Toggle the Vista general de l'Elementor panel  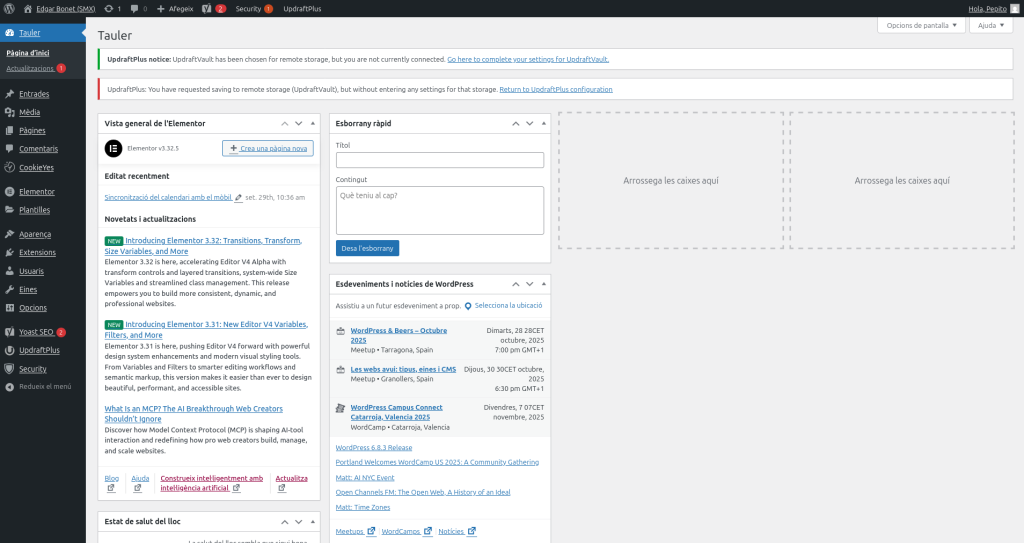coord(311,123)
